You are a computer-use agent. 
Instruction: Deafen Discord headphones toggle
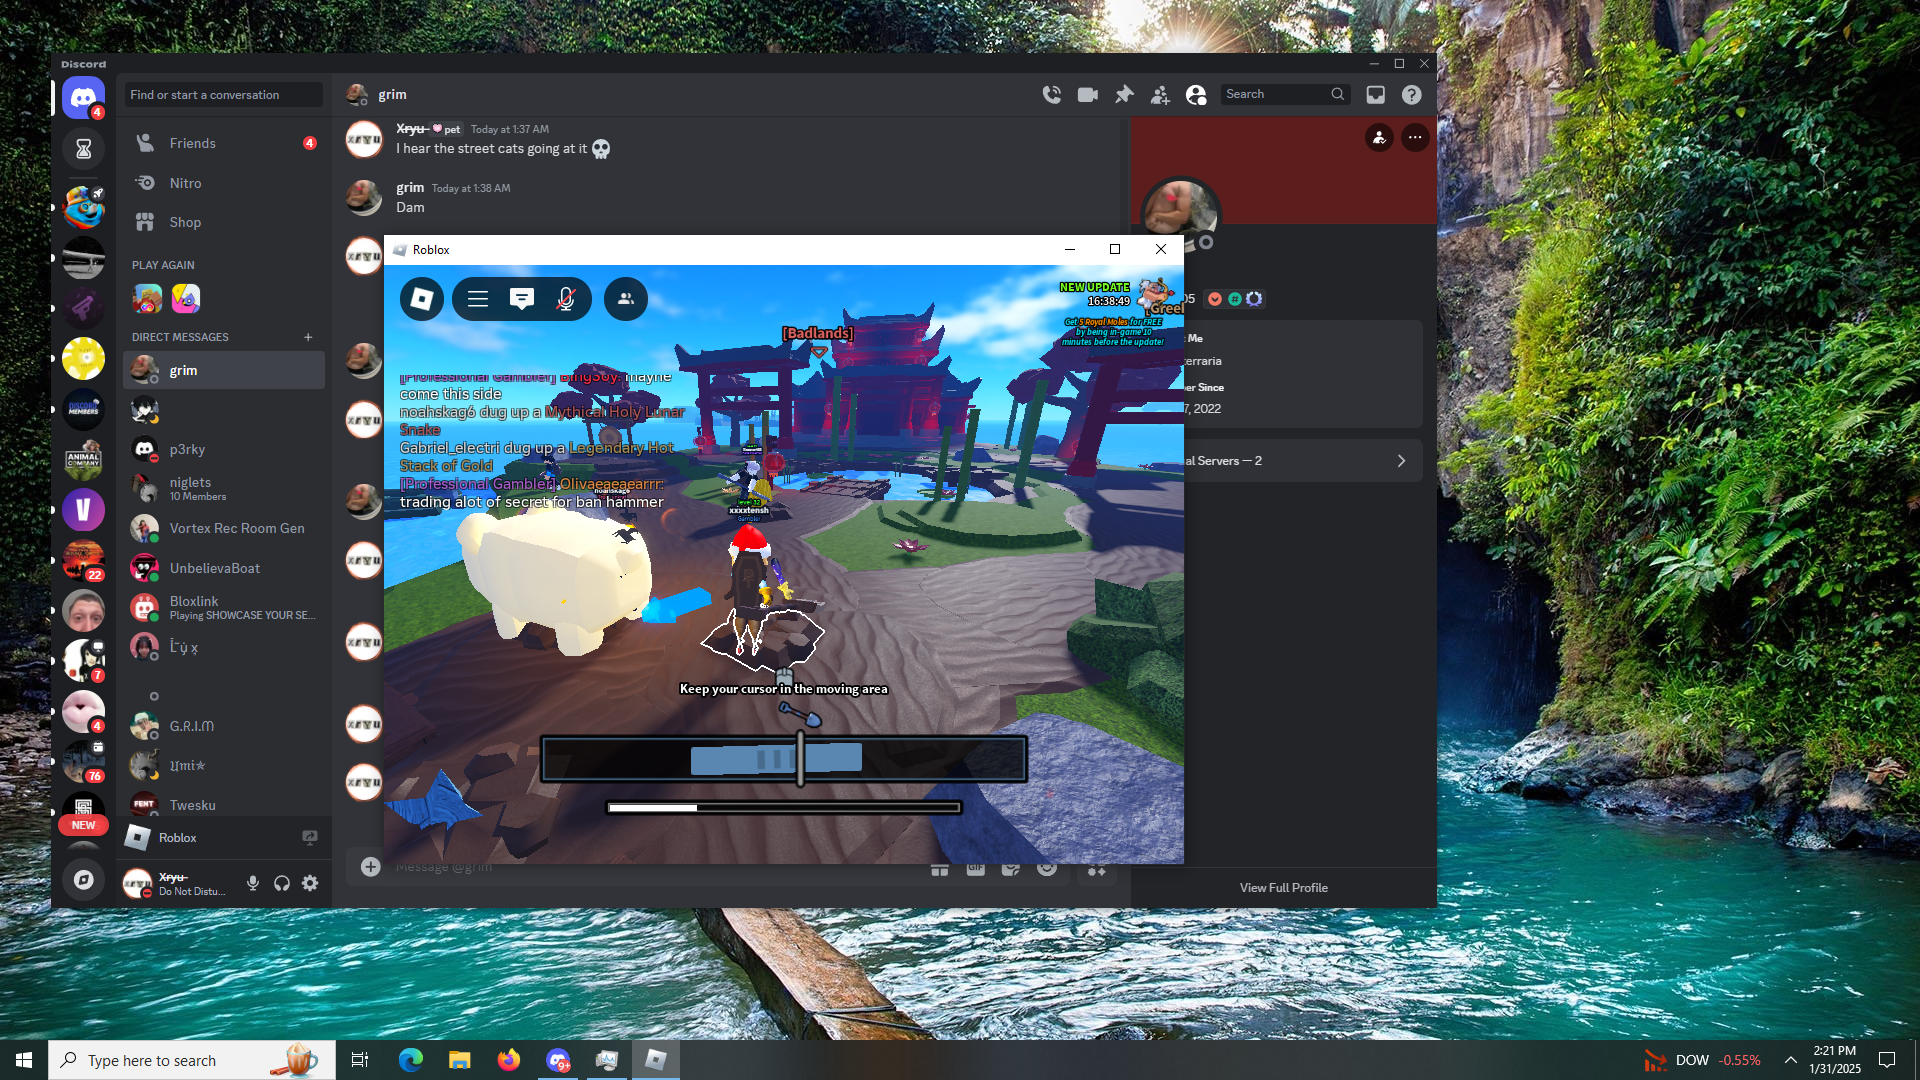282,883
